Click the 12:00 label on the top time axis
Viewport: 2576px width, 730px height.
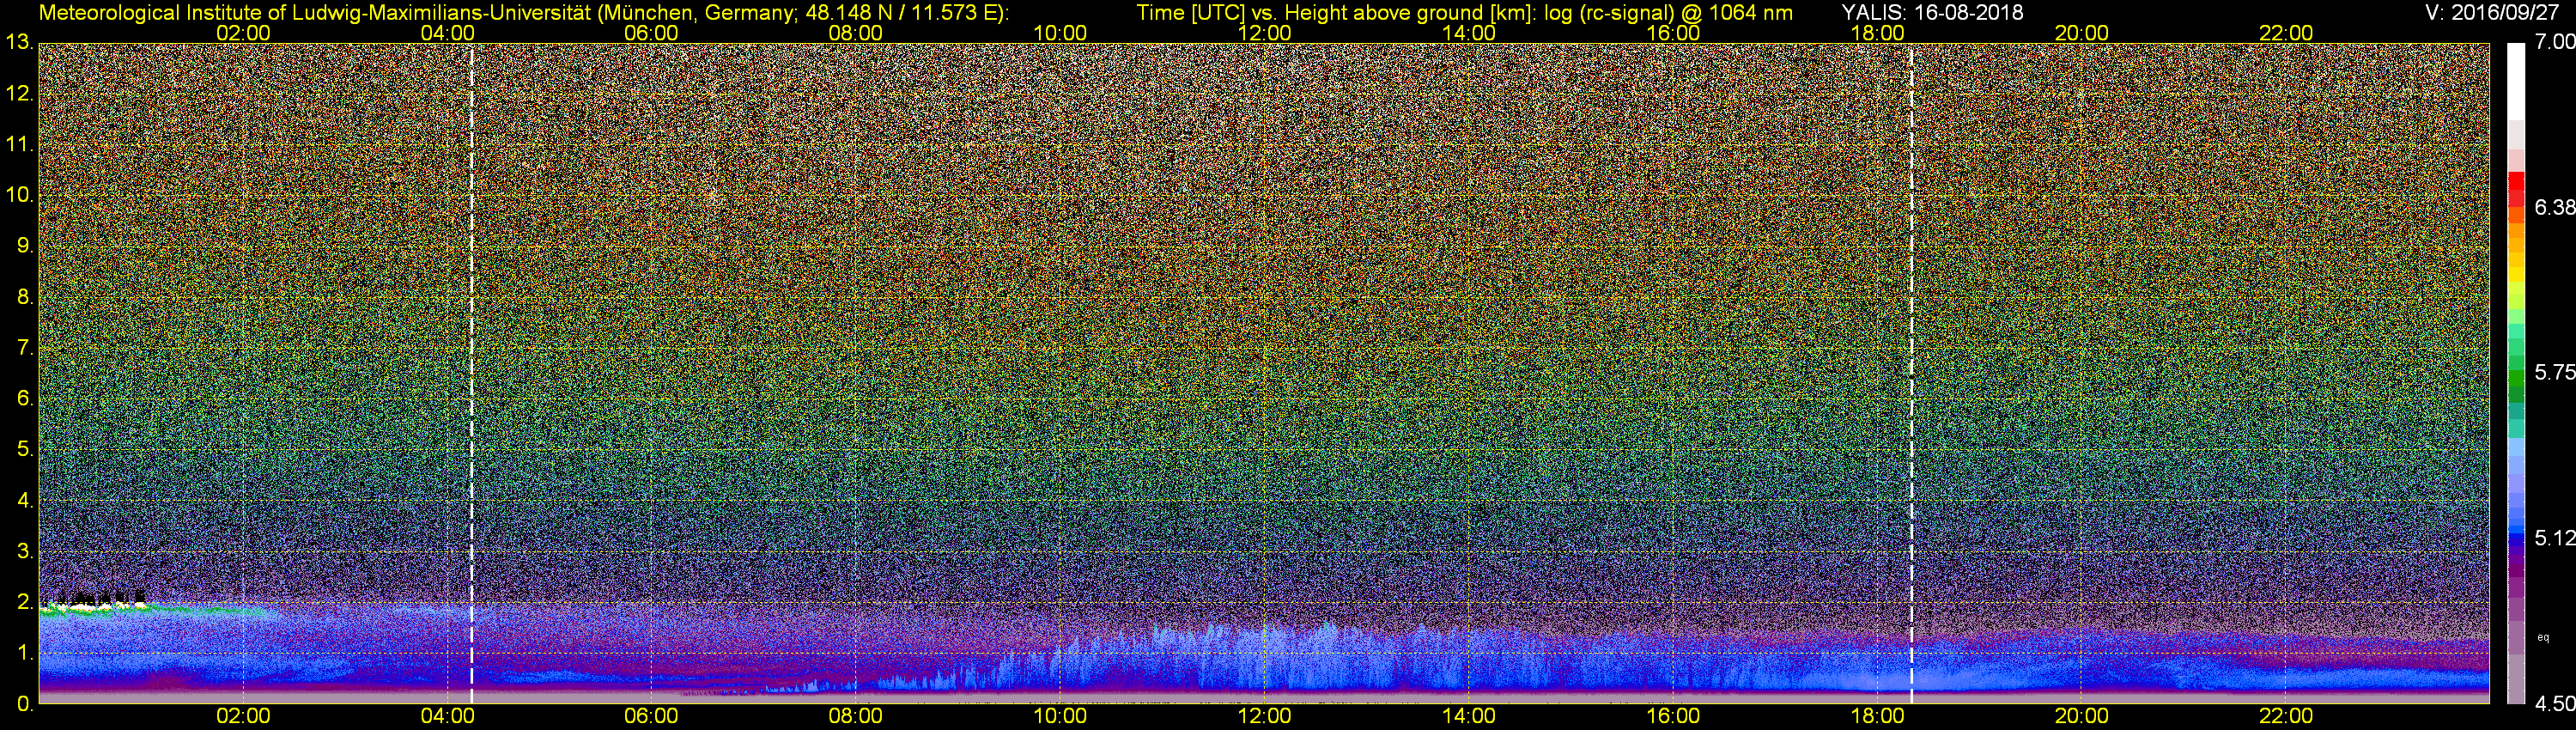[1264, 33]
